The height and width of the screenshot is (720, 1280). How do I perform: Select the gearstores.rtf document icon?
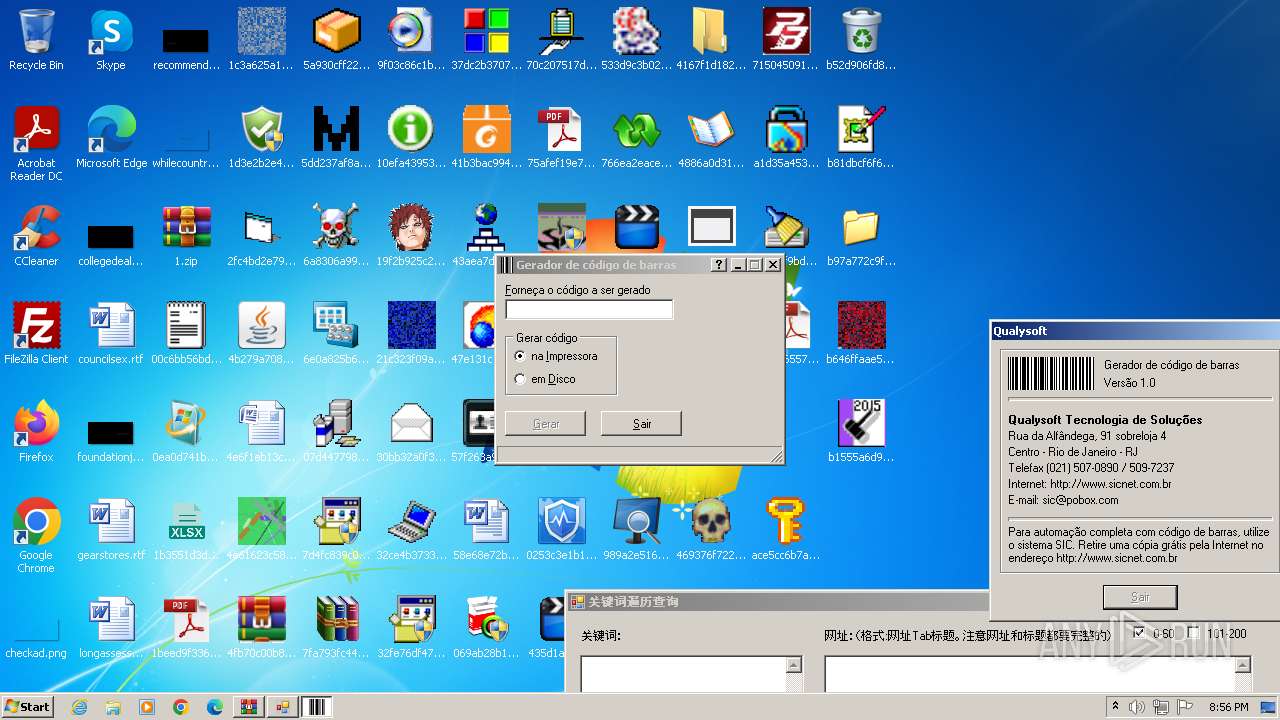[111, 530]
